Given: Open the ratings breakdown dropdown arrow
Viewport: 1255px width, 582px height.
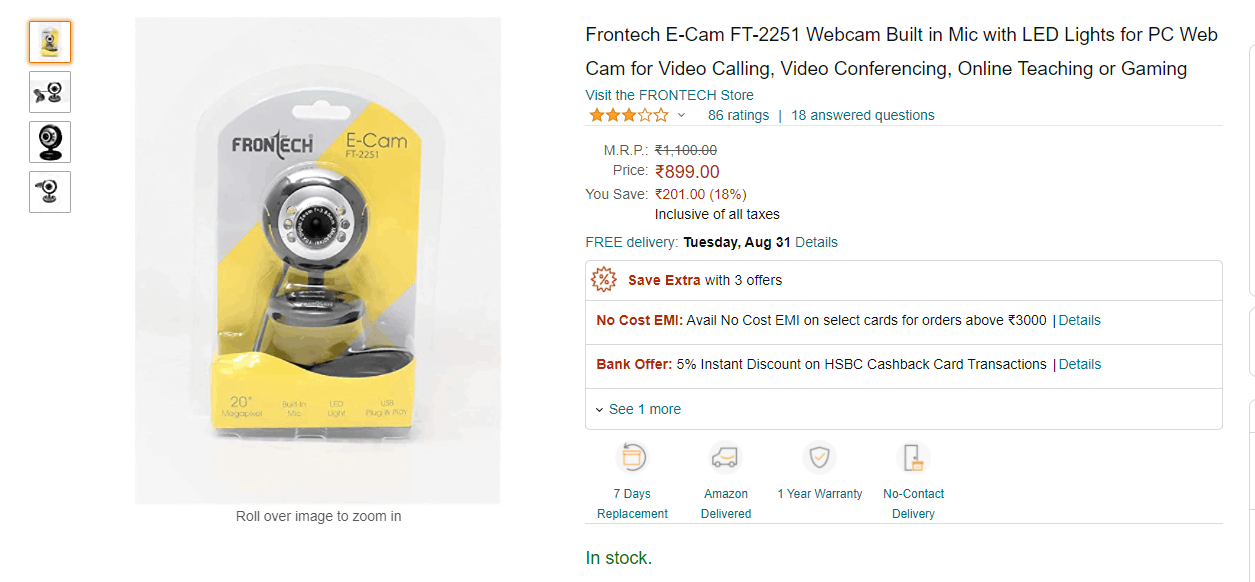Looking at the screenshot, I should (x=682, y=115).
